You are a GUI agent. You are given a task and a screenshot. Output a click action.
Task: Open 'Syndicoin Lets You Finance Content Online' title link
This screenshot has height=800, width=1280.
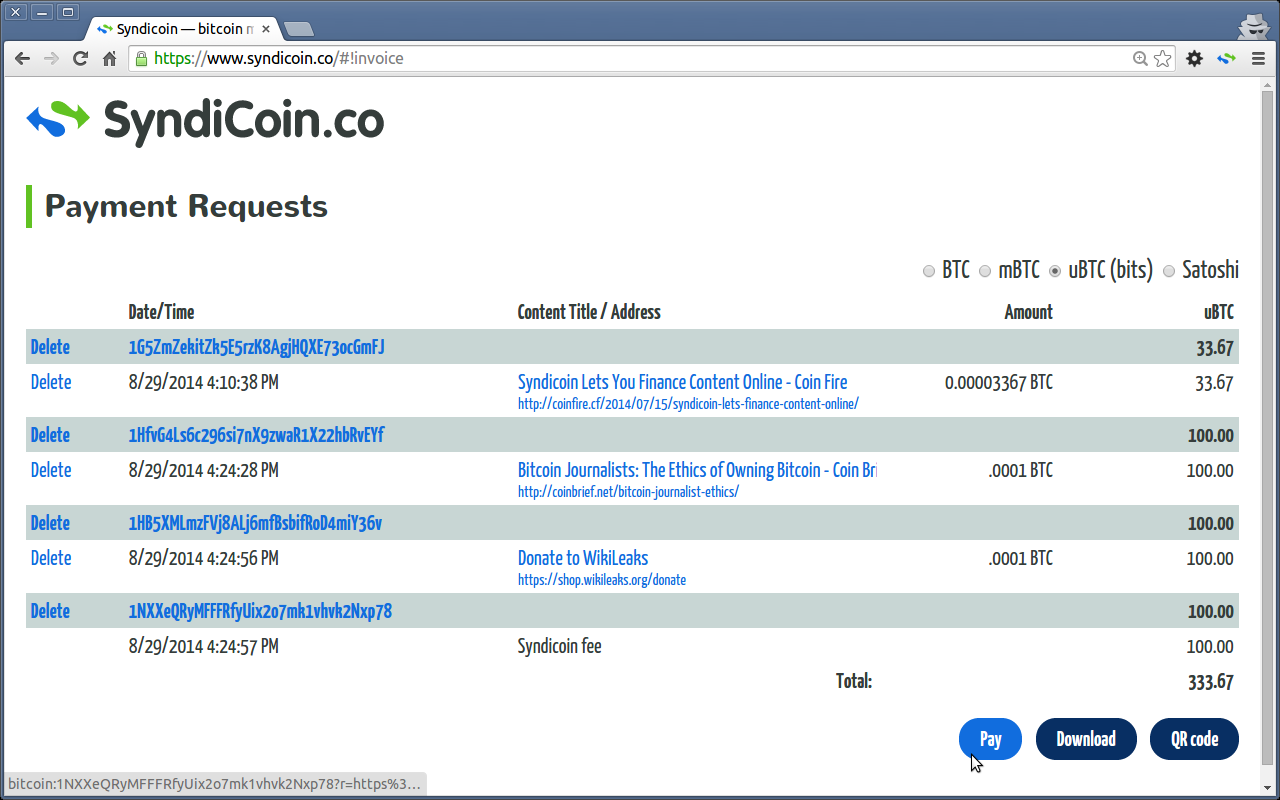coord(683,382)
